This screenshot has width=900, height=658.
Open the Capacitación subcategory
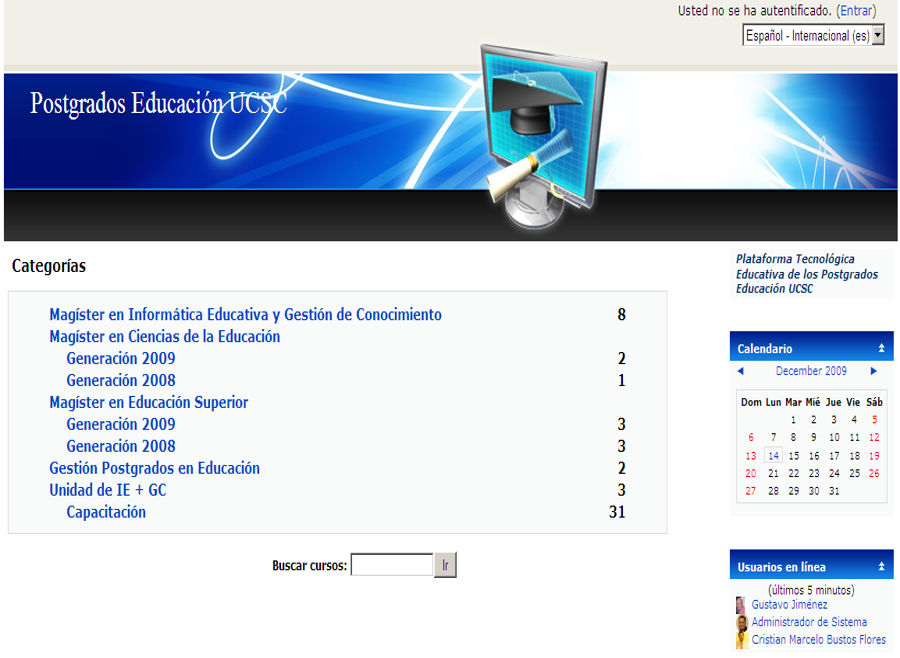(x=106, y=512)
